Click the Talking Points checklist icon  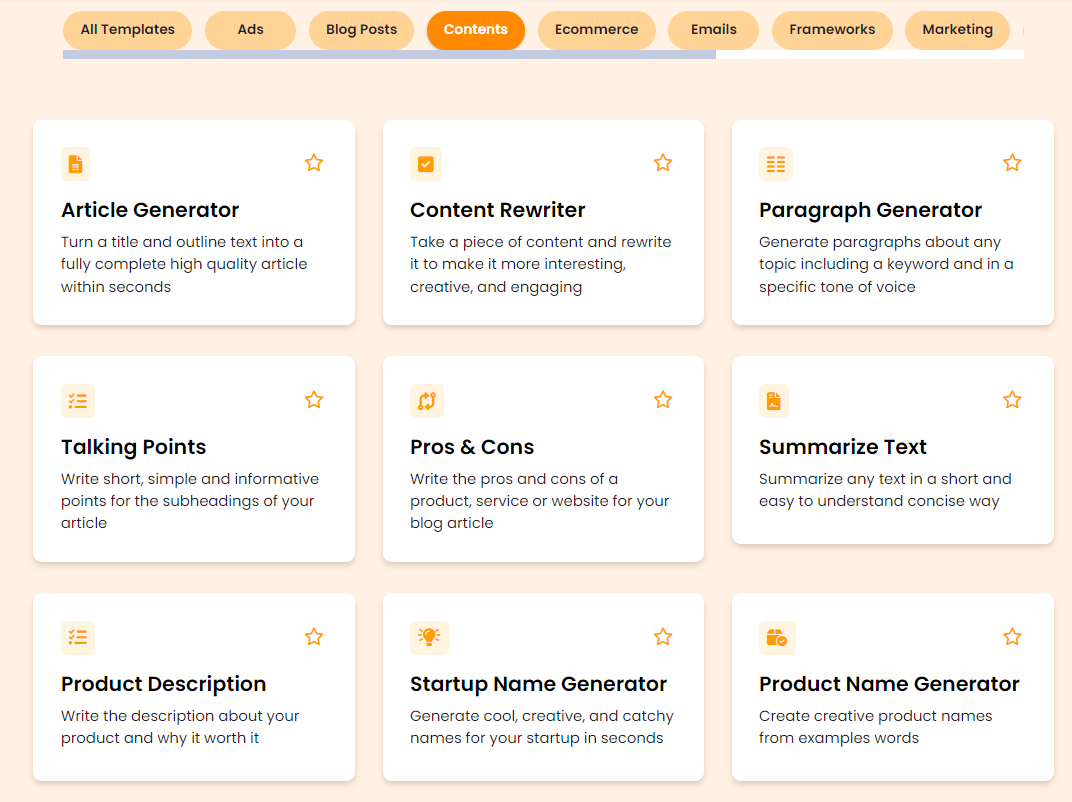point(78,401)
